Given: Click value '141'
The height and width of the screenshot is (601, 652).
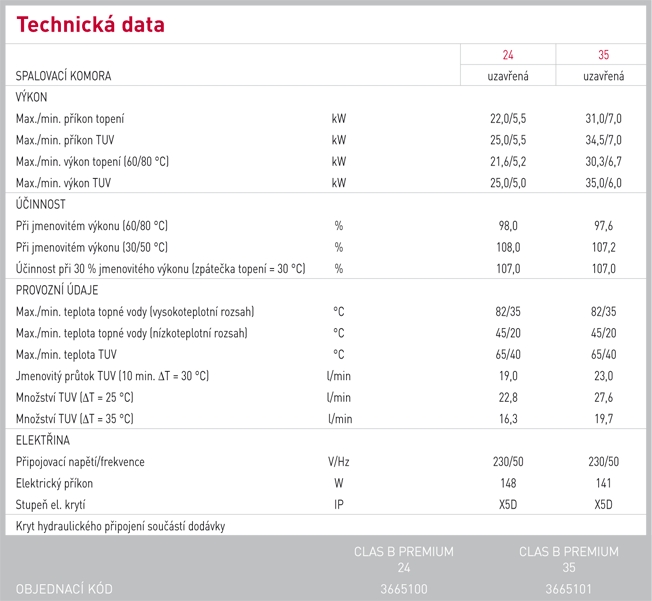Looking at the screenshot, I should coord(603,483).
